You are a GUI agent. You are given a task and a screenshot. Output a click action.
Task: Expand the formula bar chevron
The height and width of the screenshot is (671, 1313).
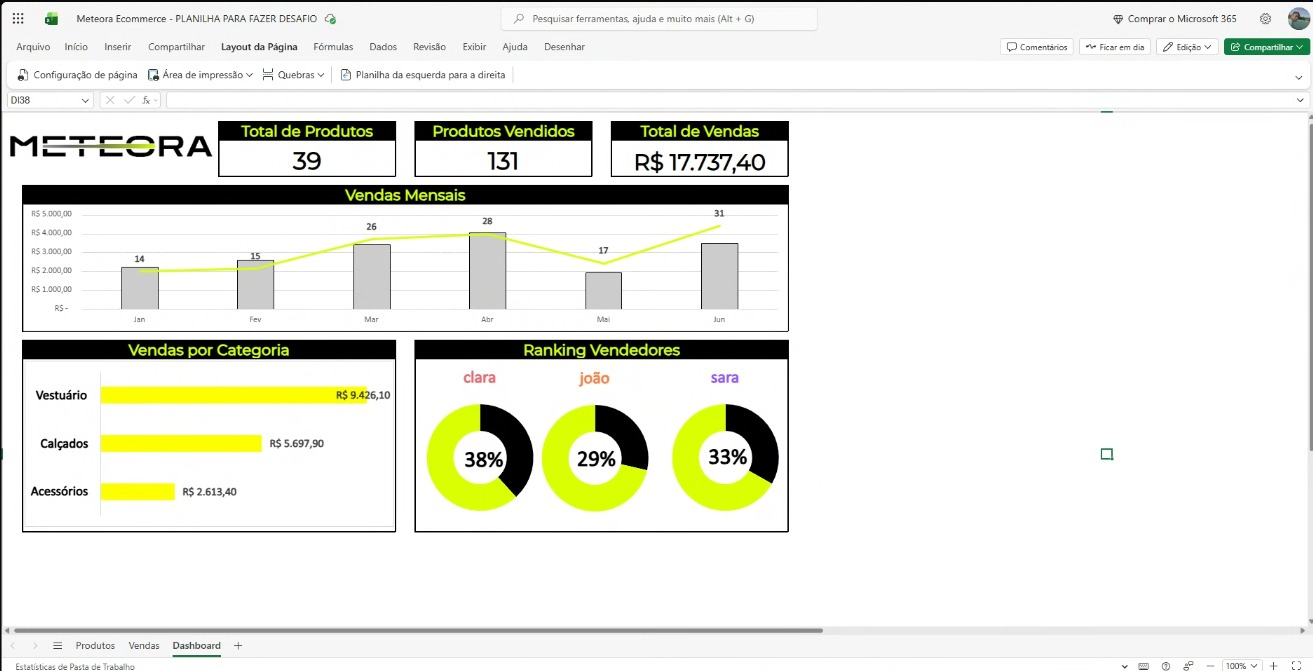click(x=1300, y=100)
